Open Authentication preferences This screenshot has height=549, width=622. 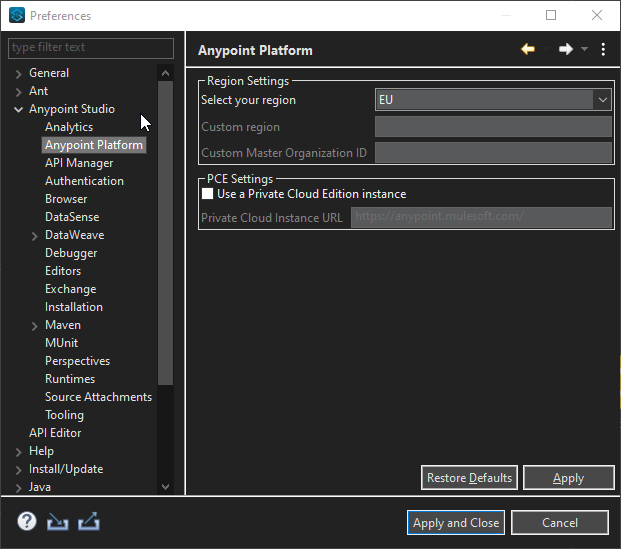pos(84,181)
